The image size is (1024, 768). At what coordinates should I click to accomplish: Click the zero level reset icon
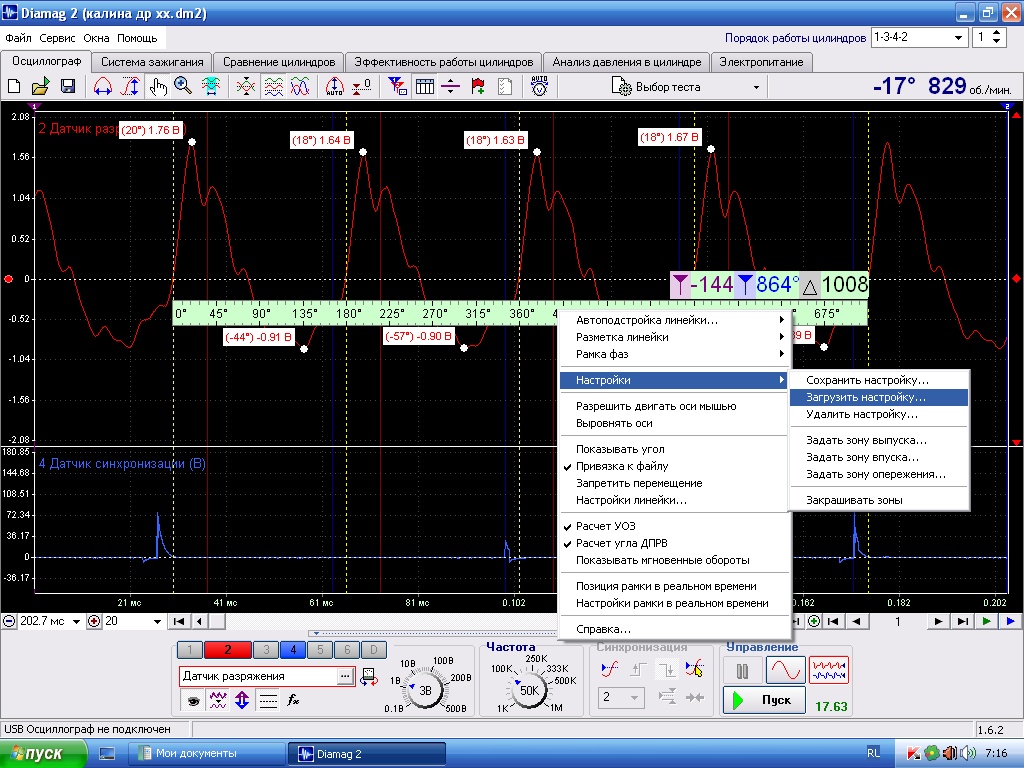pos(361,86)
